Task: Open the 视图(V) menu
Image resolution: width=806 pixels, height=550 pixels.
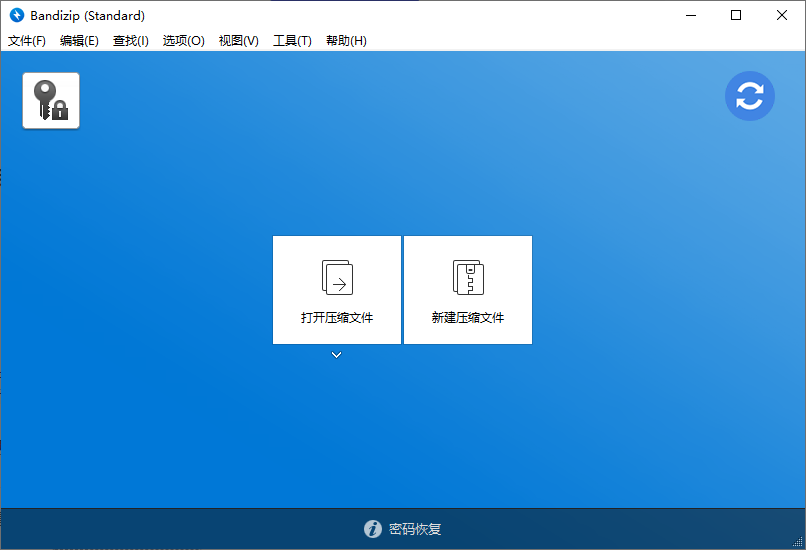Action: (x=239, y=41)
